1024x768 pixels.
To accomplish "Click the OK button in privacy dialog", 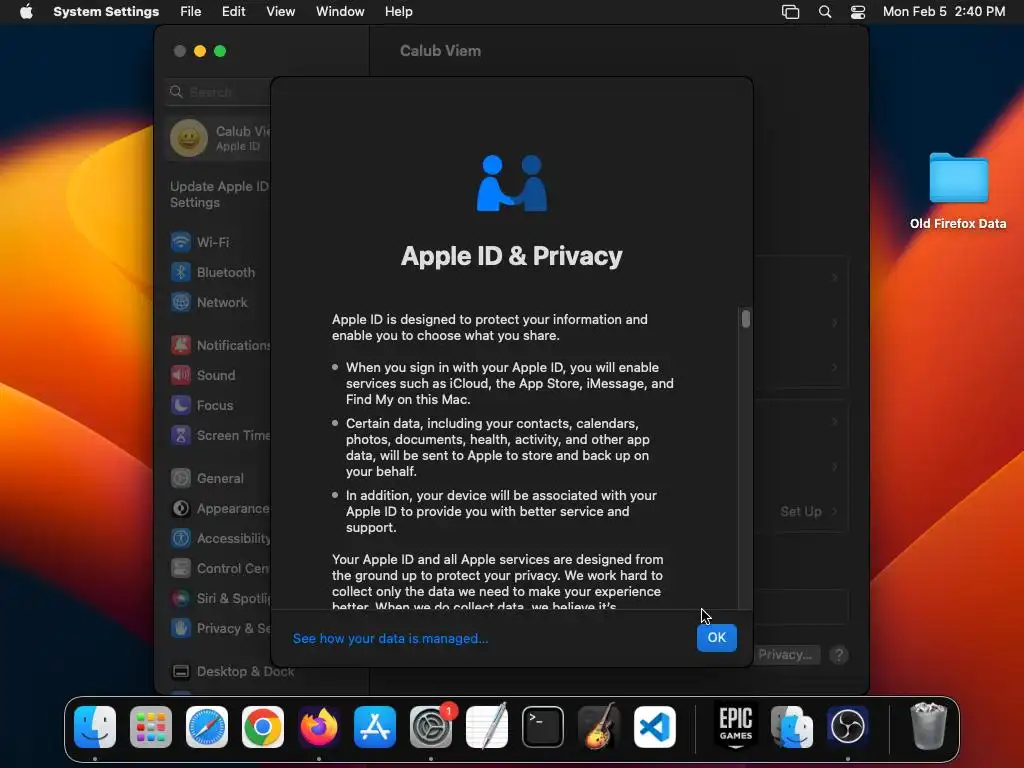I will click(x=716, y=637).
